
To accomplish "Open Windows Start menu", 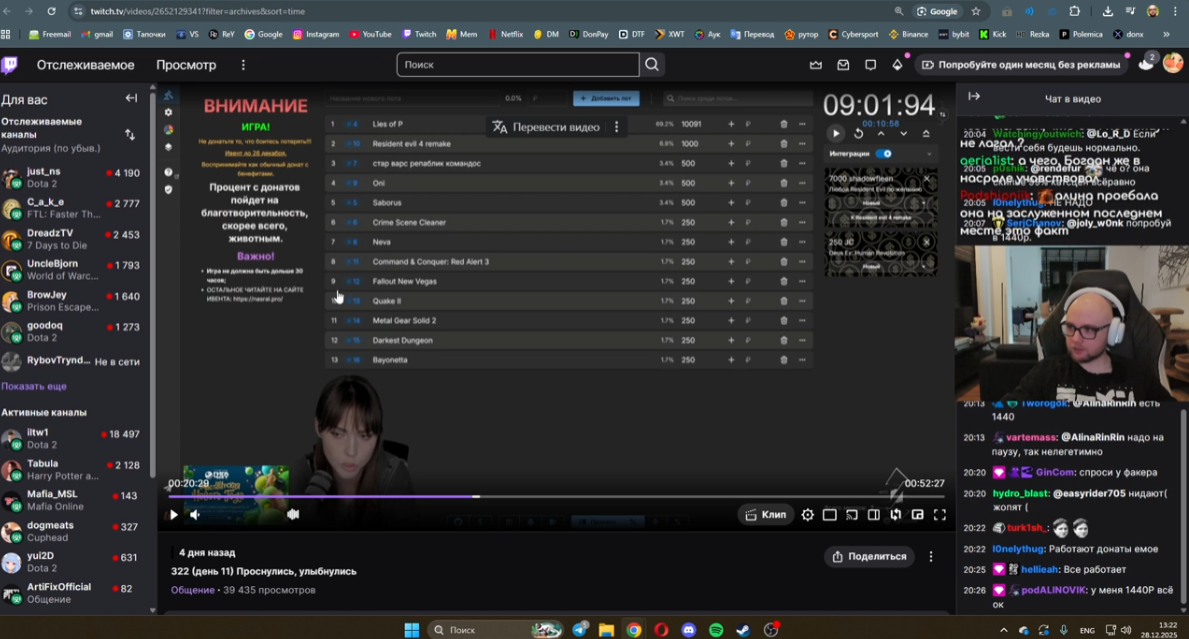I will pyautogui.click(x=412, y=630).
